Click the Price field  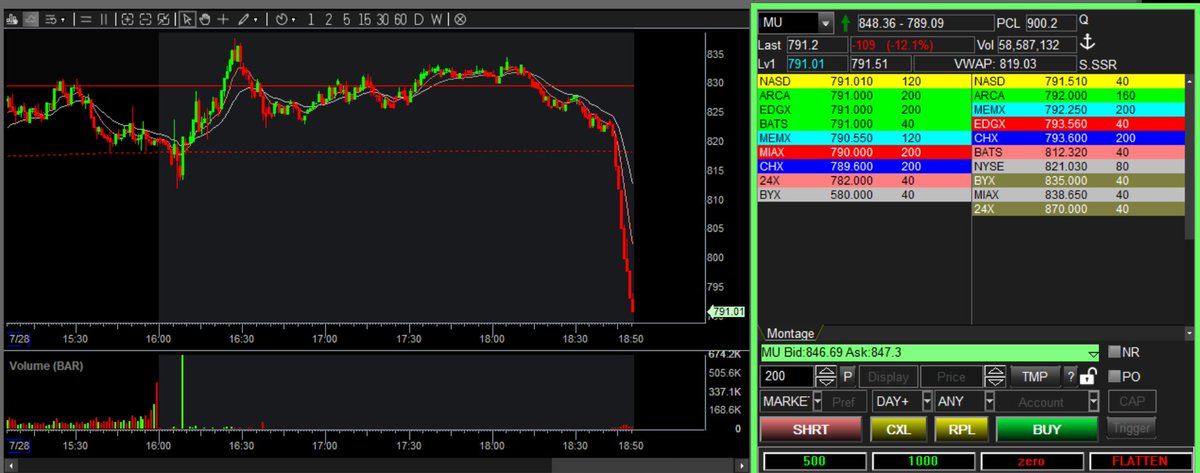coord(951,377)
